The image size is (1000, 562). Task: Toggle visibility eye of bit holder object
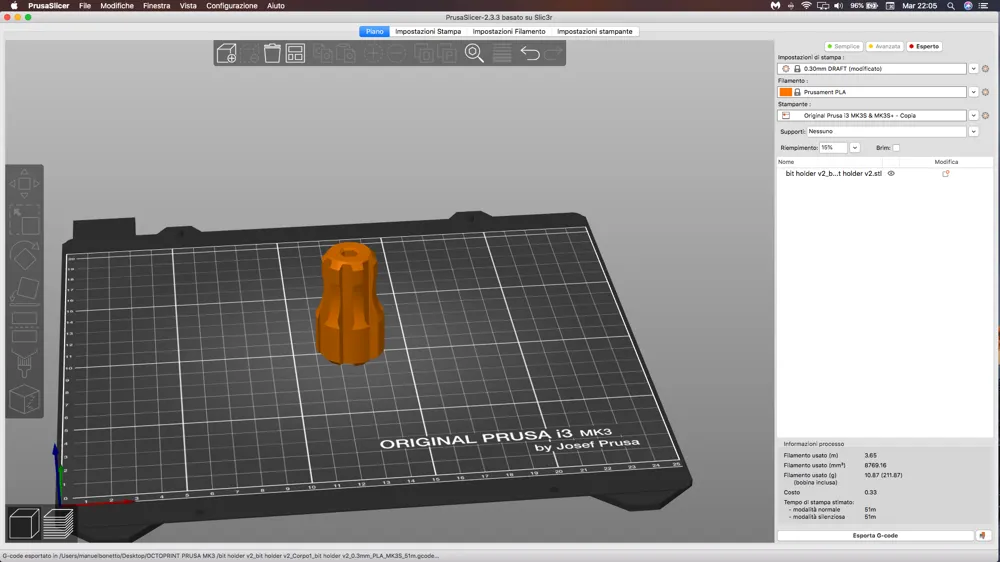click(x=891, y=174)
